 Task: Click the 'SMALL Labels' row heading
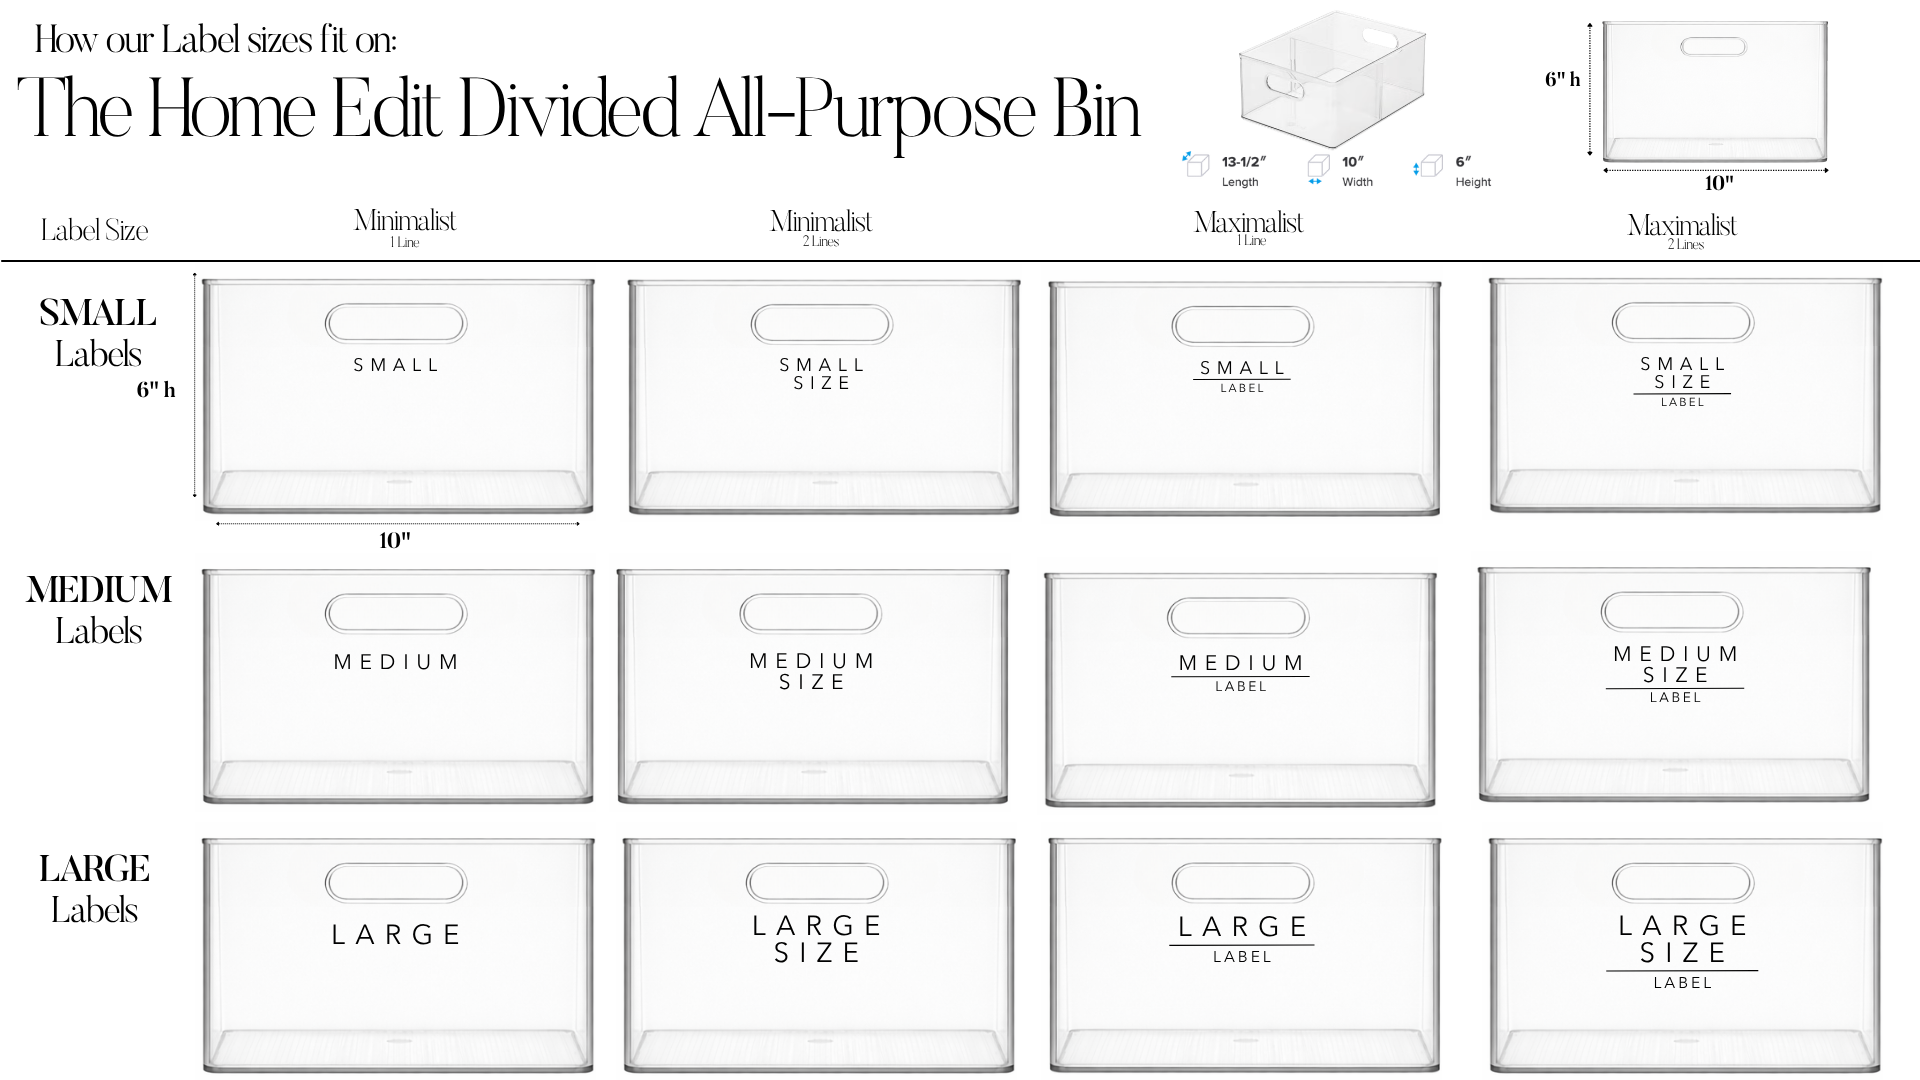[x=98, y=333]
